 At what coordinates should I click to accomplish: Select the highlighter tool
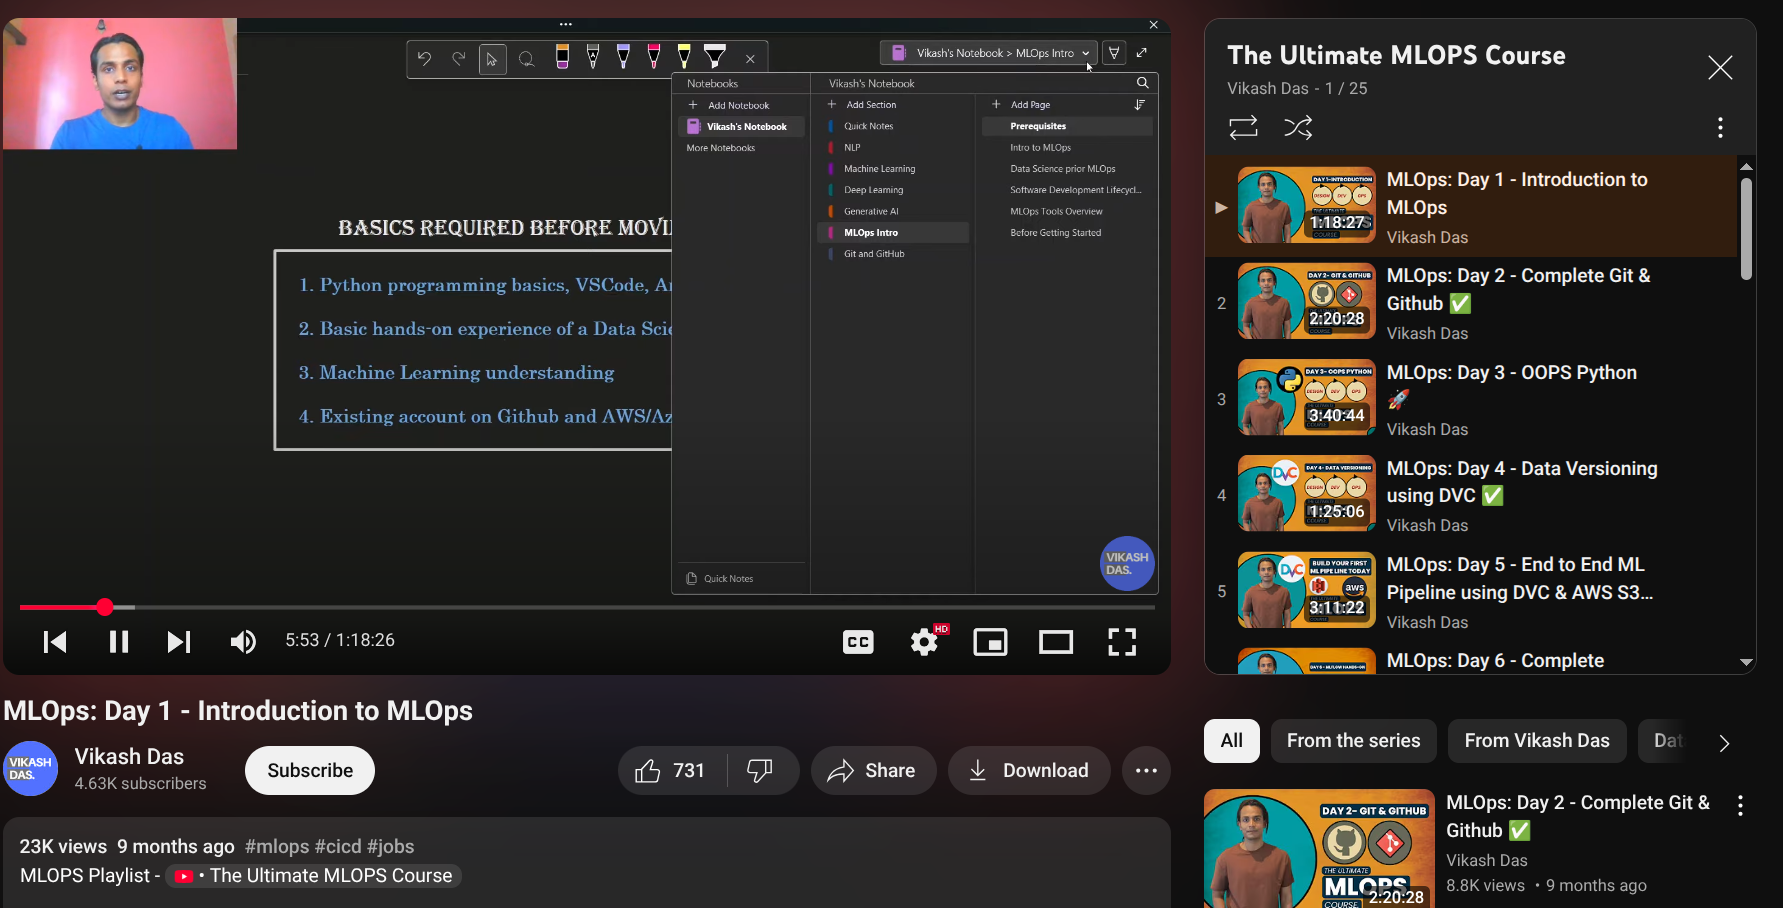(715, 56)
